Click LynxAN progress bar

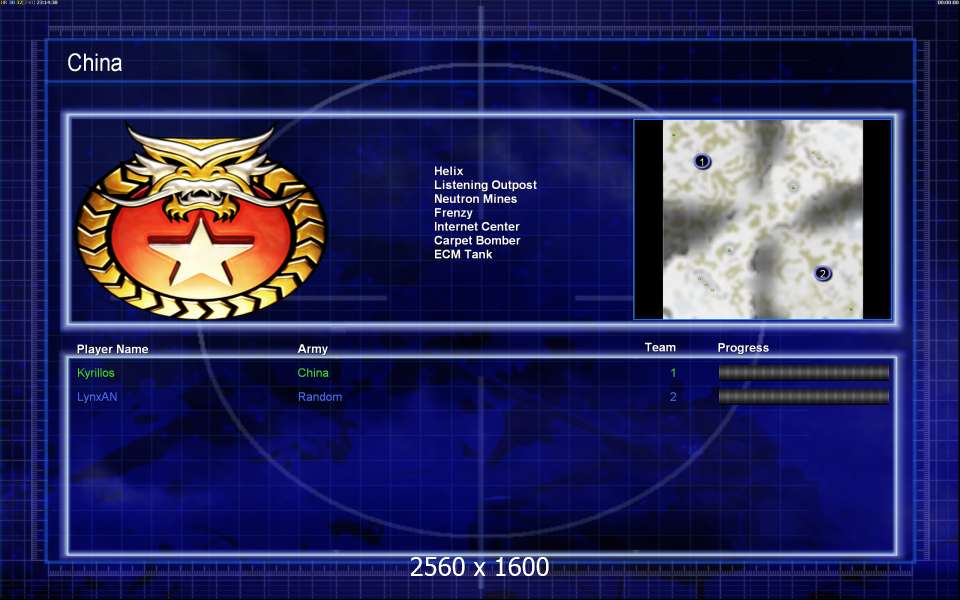click(x=803, y=397)
